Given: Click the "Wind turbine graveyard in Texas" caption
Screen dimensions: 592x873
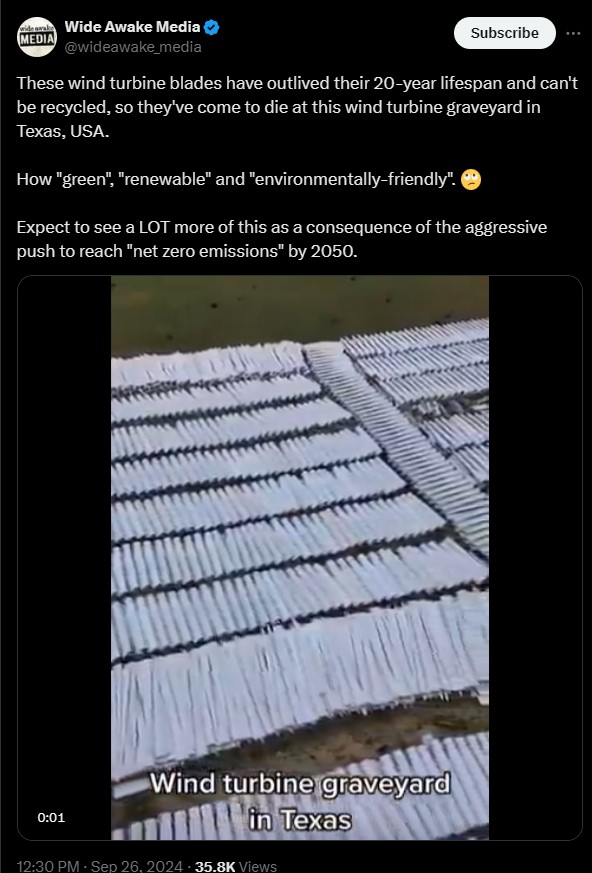Looking at the screenshot, I should coord(300,801).
